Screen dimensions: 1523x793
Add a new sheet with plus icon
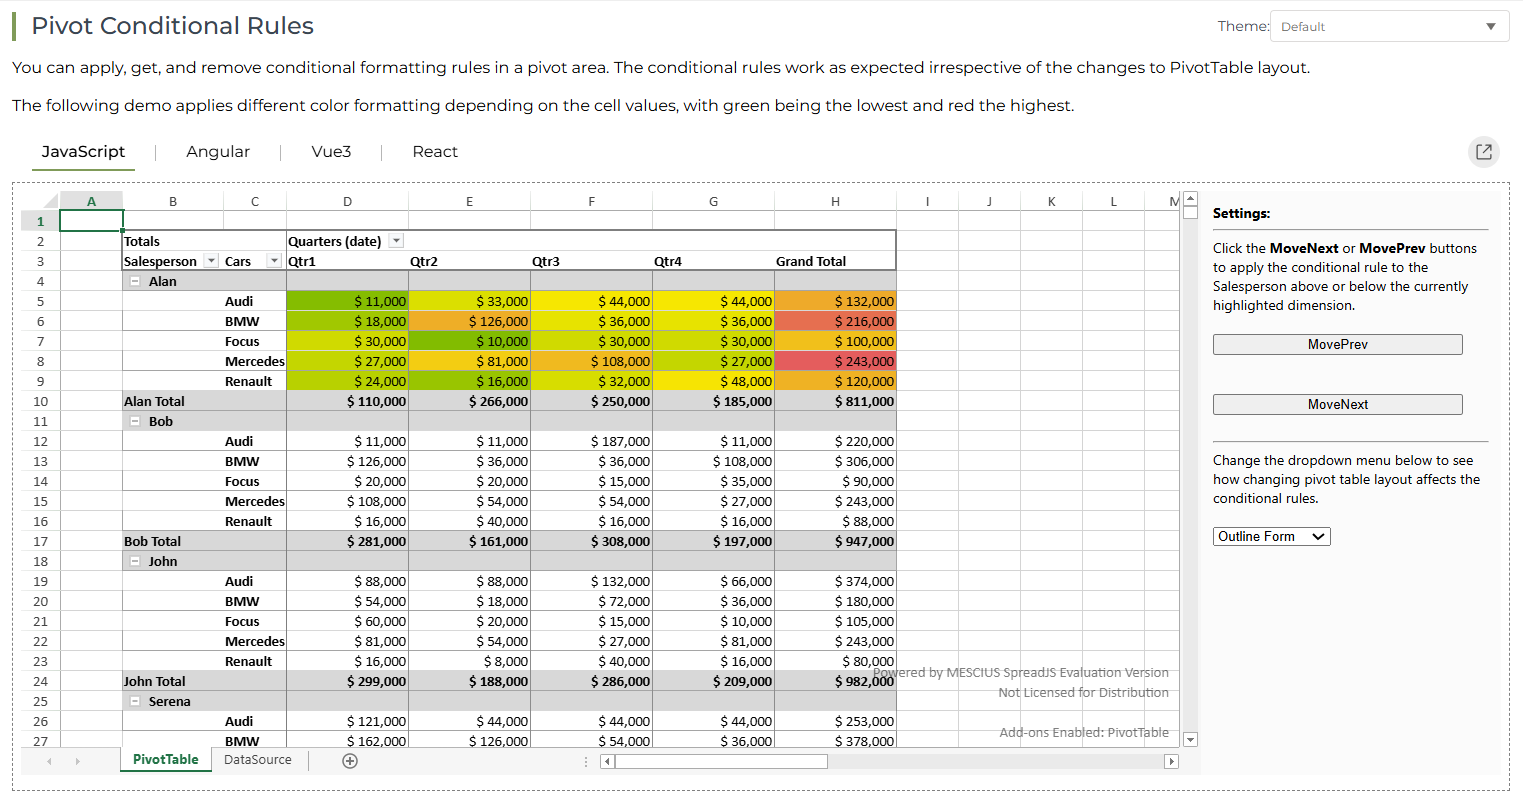350,761
